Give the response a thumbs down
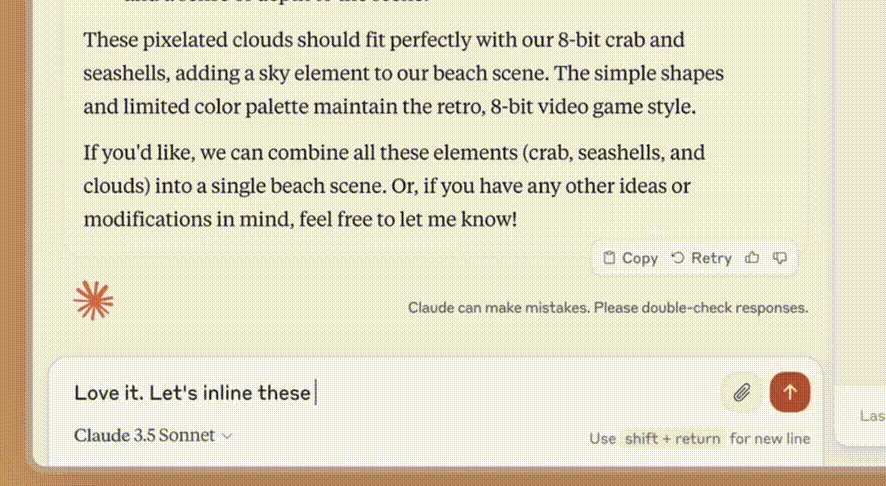The height and width of the screenshot is (486, 886). (780, 258)
